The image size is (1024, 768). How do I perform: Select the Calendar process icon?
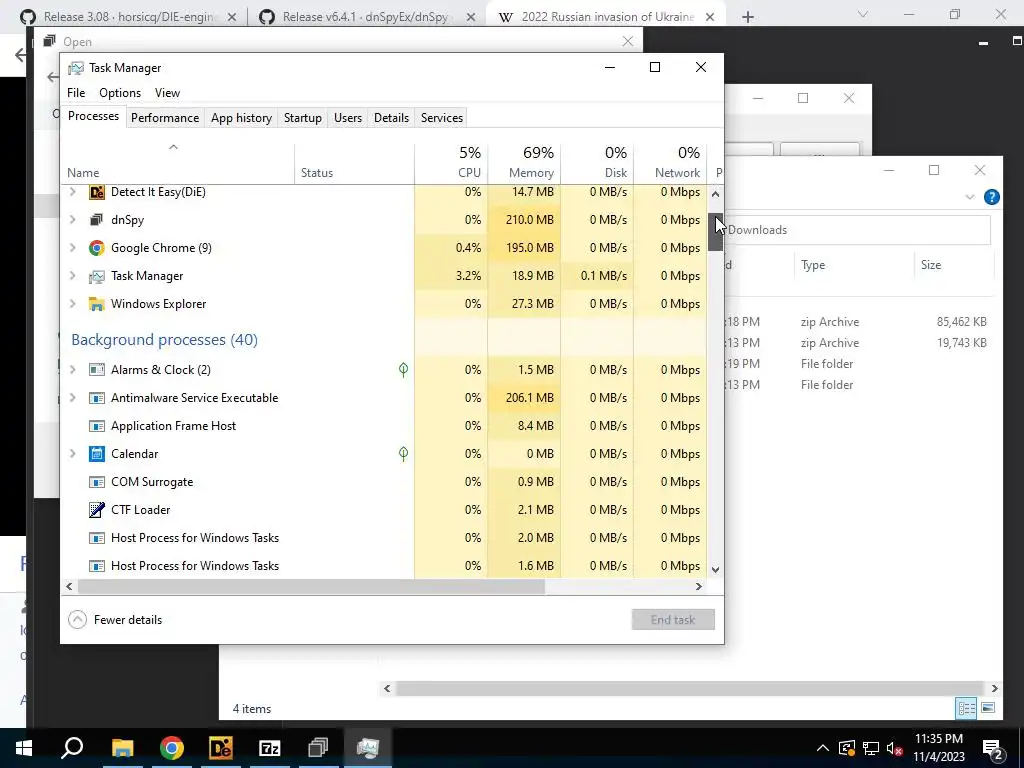coord(97,454)
